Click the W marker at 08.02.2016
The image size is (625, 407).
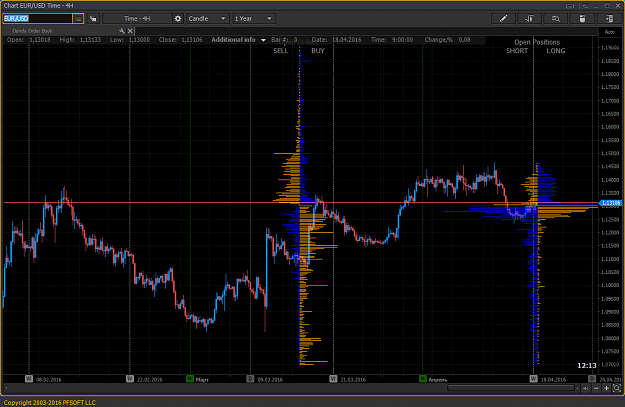(x=29, y=379)
